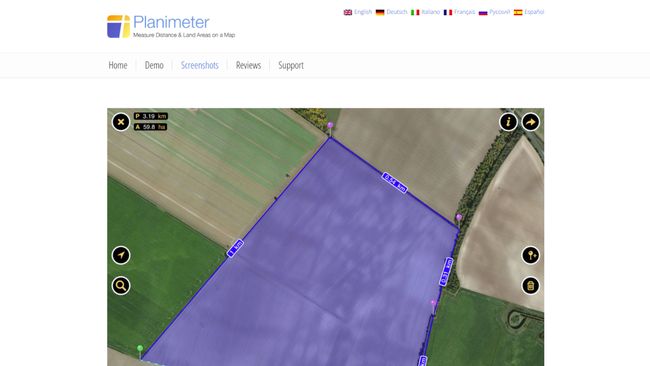Click the Spanish flag icon
This screenshot has height=366, width=650.
(x=518, y=12)
